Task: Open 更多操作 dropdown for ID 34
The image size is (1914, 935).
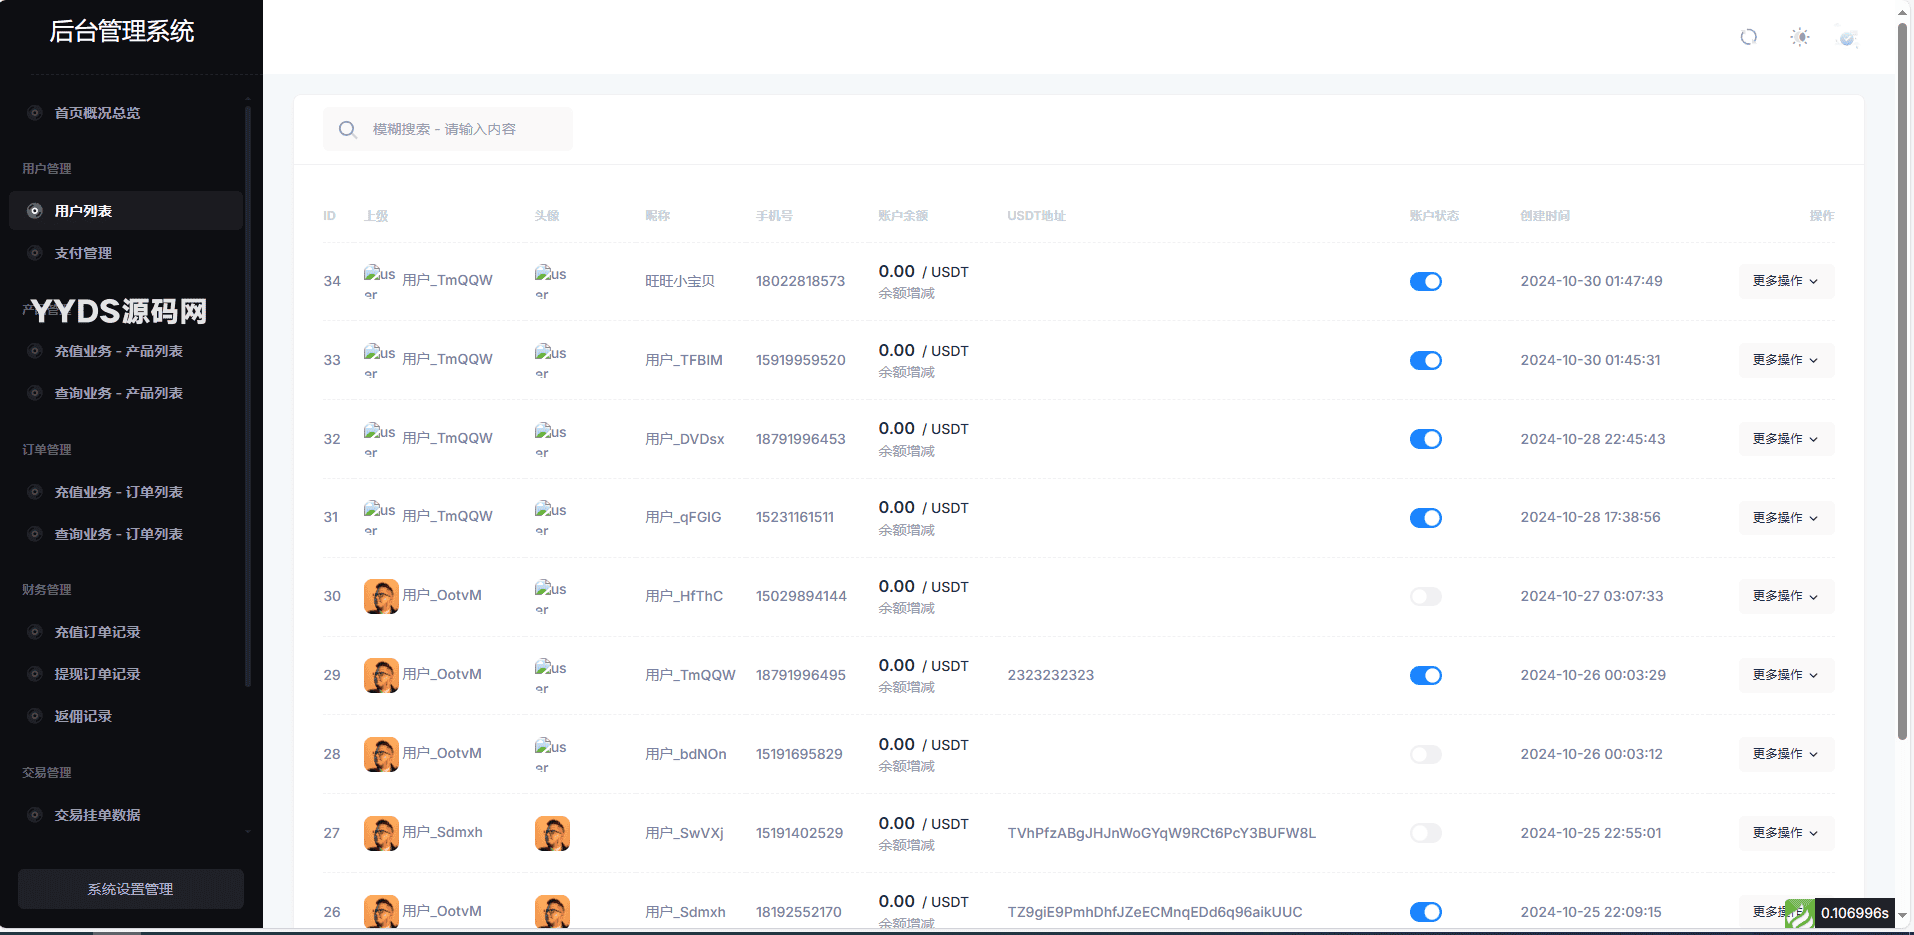Action: 1786,281
